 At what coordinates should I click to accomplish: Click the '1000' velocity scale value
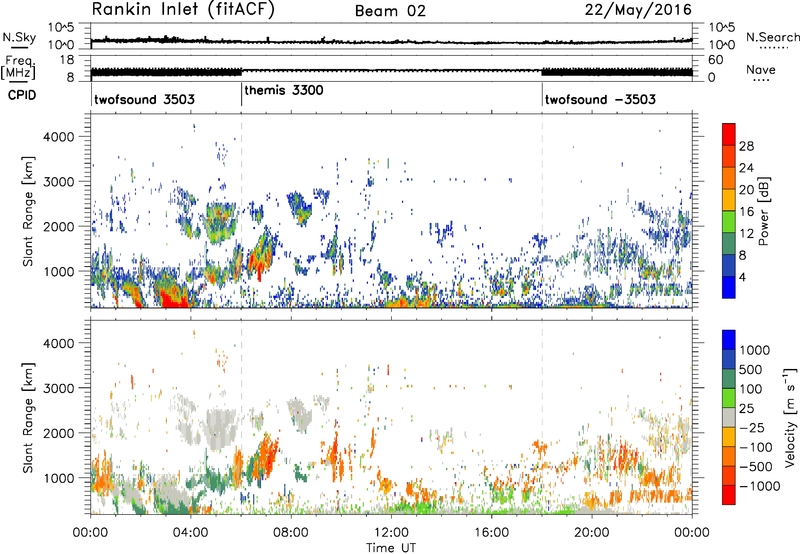[755, 350]
